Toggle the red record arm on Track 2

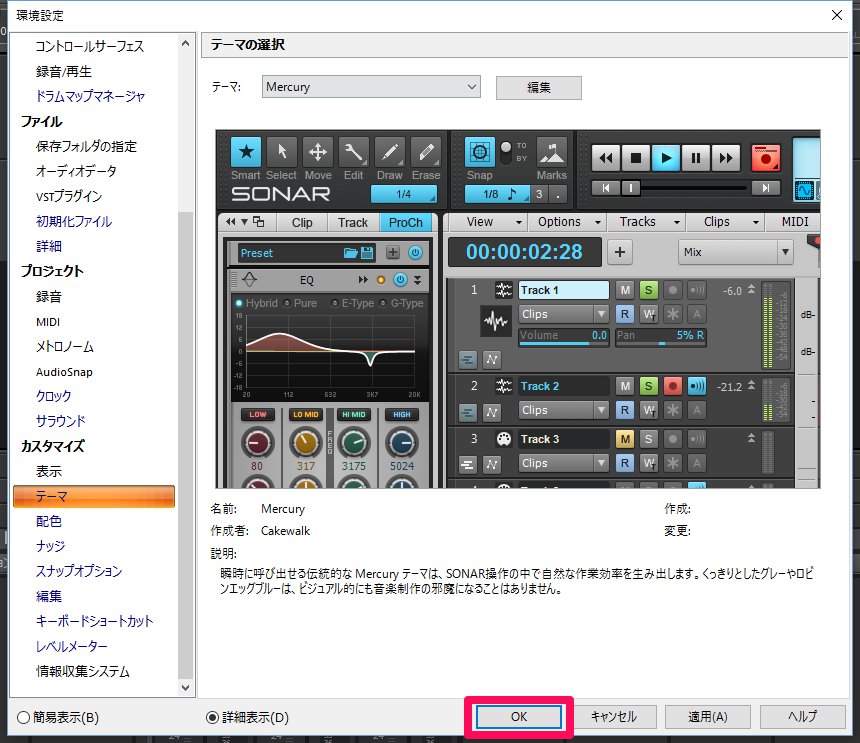tap(672, 386)
